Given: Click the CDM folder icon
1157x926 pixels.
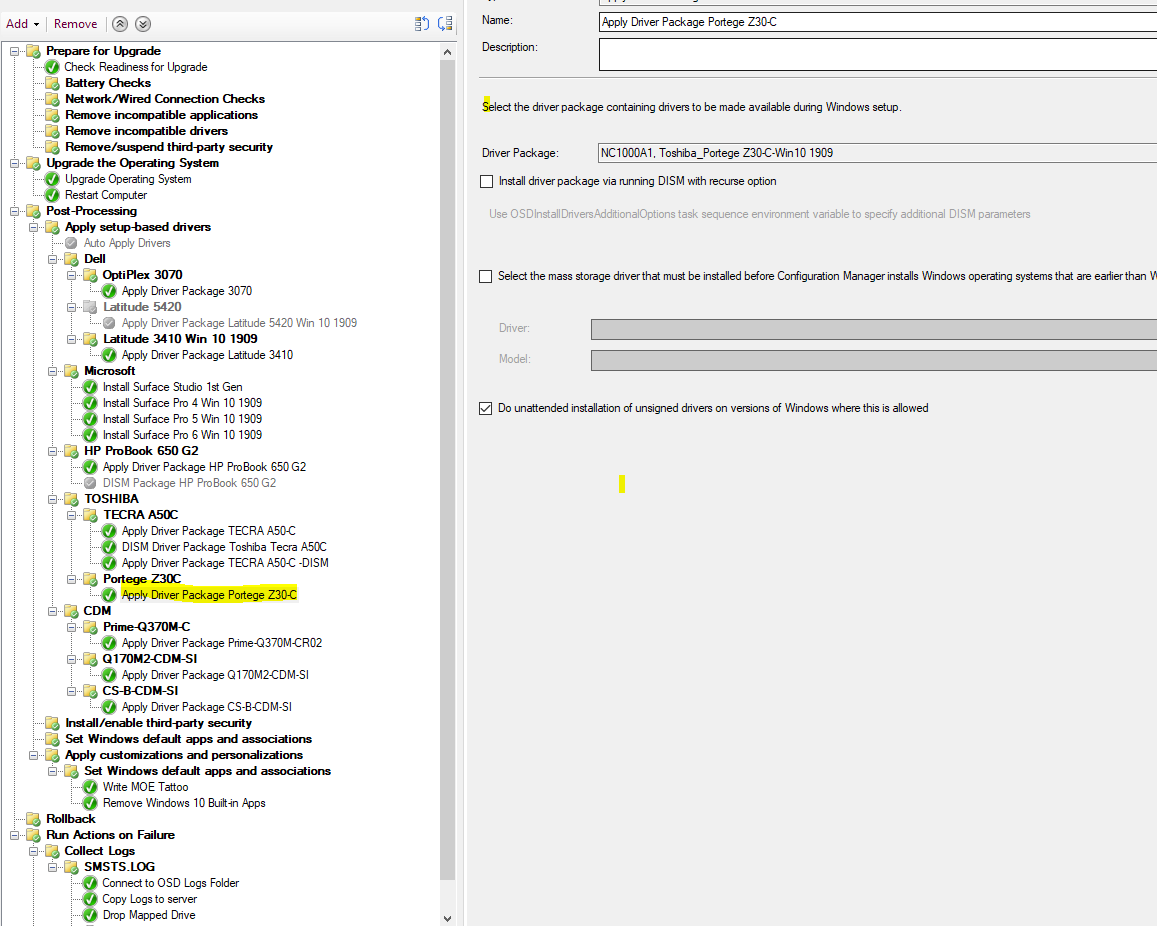Looking at the screenshot, I should tap(71, 611).
